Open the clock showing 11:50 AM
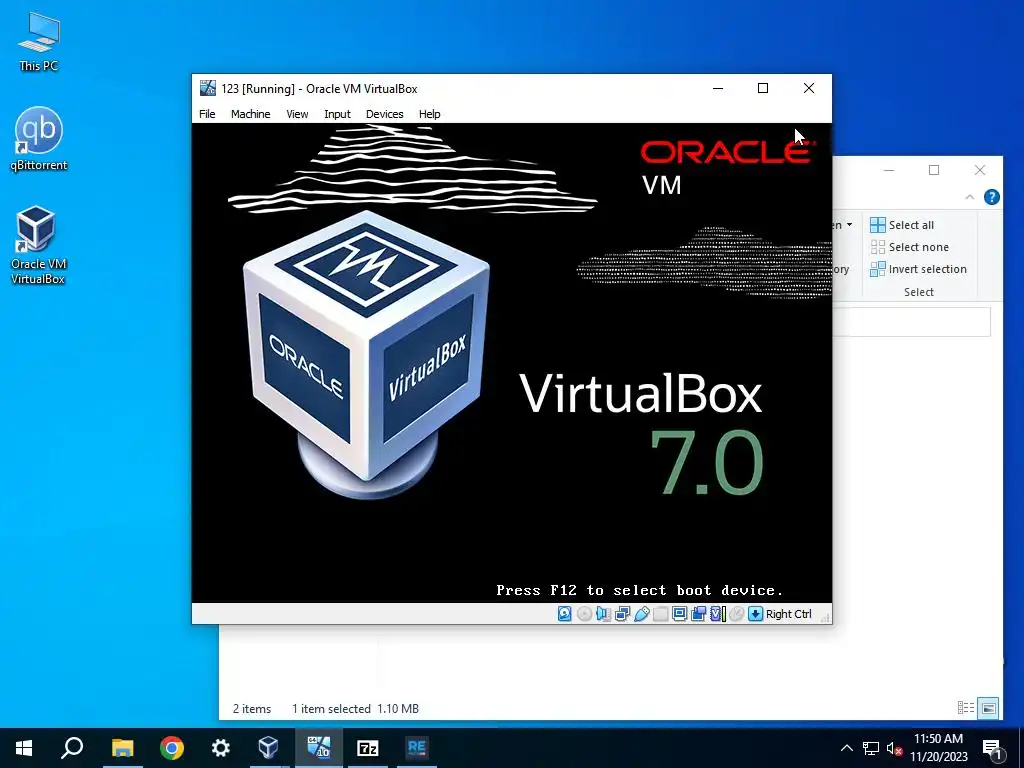This screenshot has width=1024, height=768. (x=938, y=748)
